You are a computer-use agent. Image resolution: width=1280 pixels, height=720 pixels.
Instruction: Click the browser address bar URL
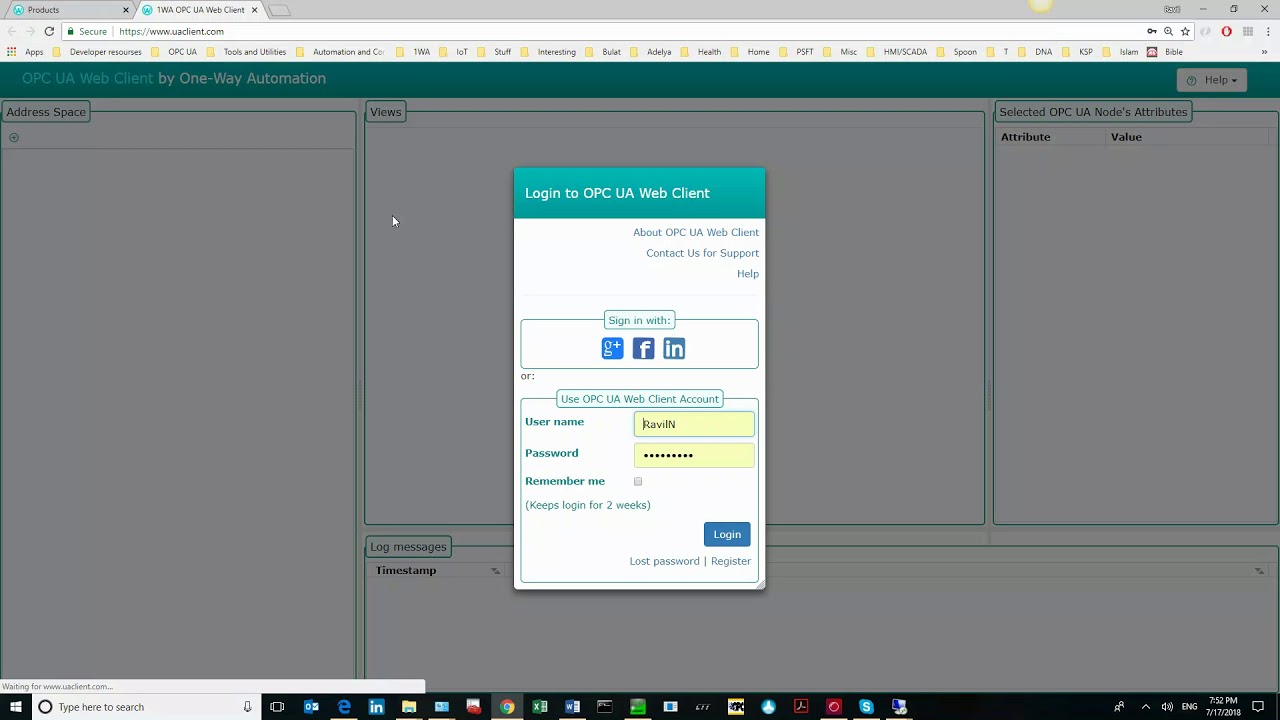coord(171,31)
